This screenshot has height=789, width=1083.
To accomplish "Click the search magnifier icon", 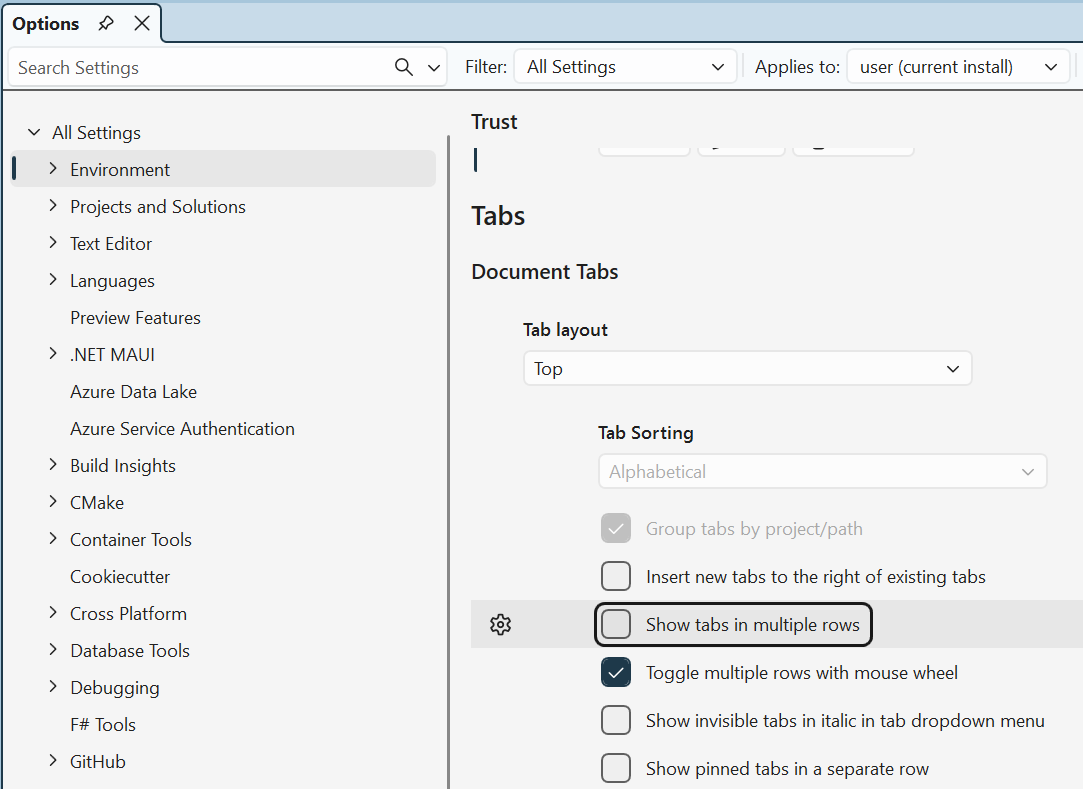I will click(403, 67).
